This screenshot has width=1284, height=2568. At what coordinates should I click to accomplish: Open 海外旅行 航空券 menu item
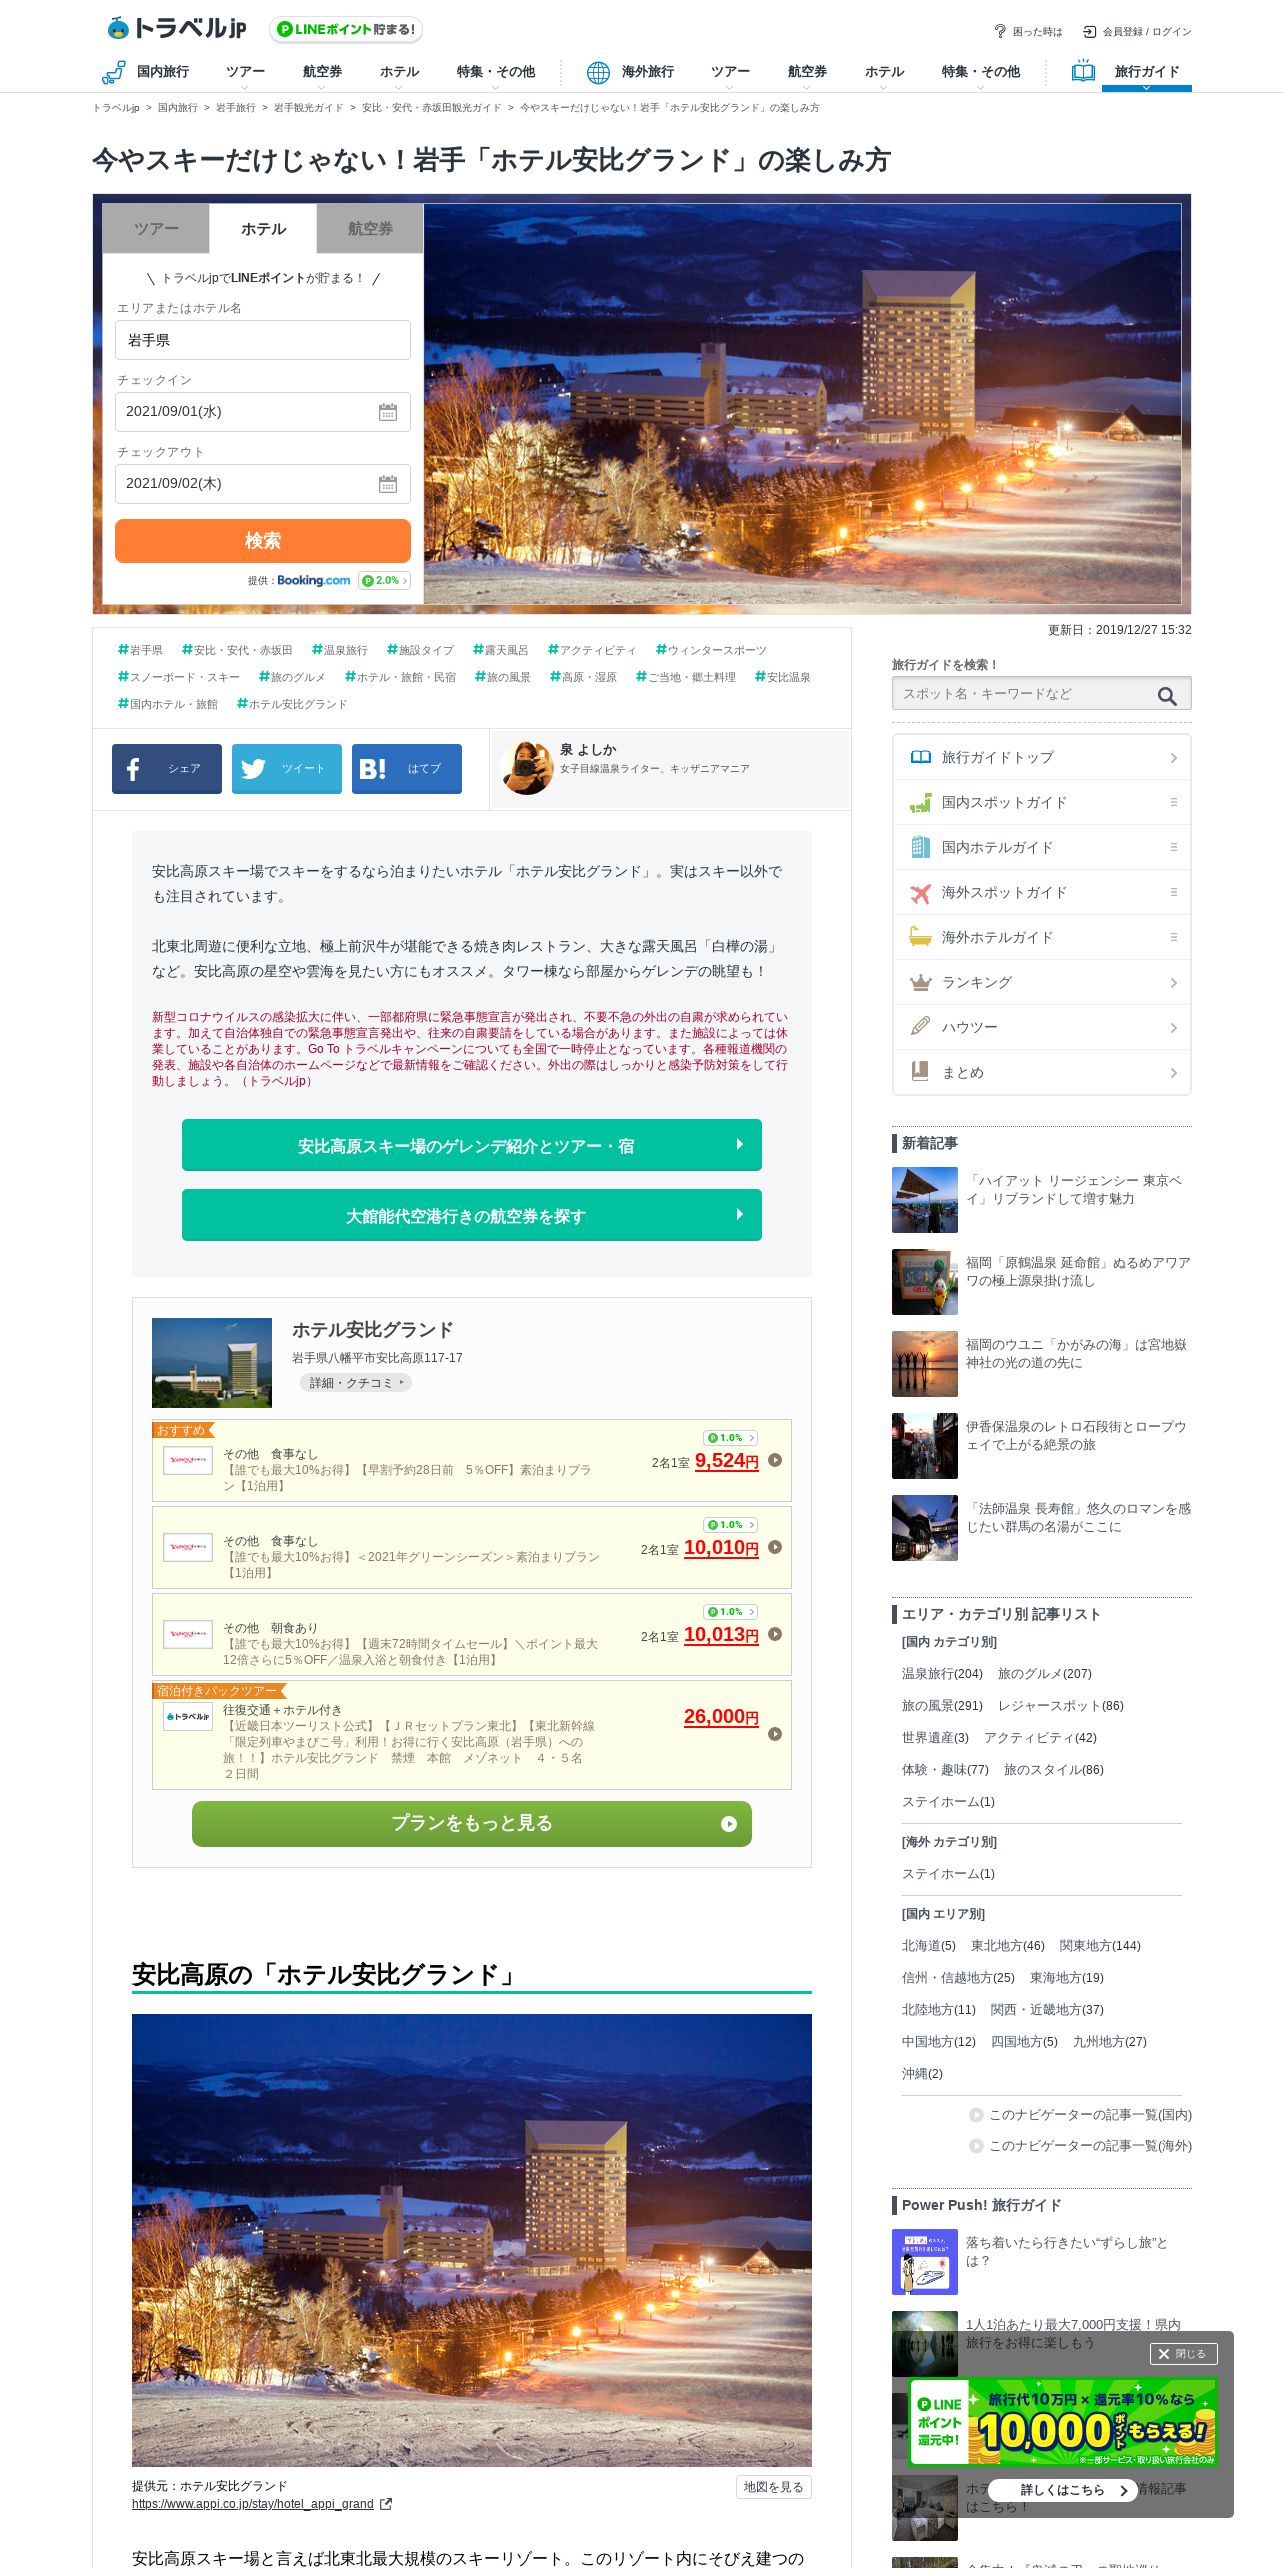click(x=807, y=73)
